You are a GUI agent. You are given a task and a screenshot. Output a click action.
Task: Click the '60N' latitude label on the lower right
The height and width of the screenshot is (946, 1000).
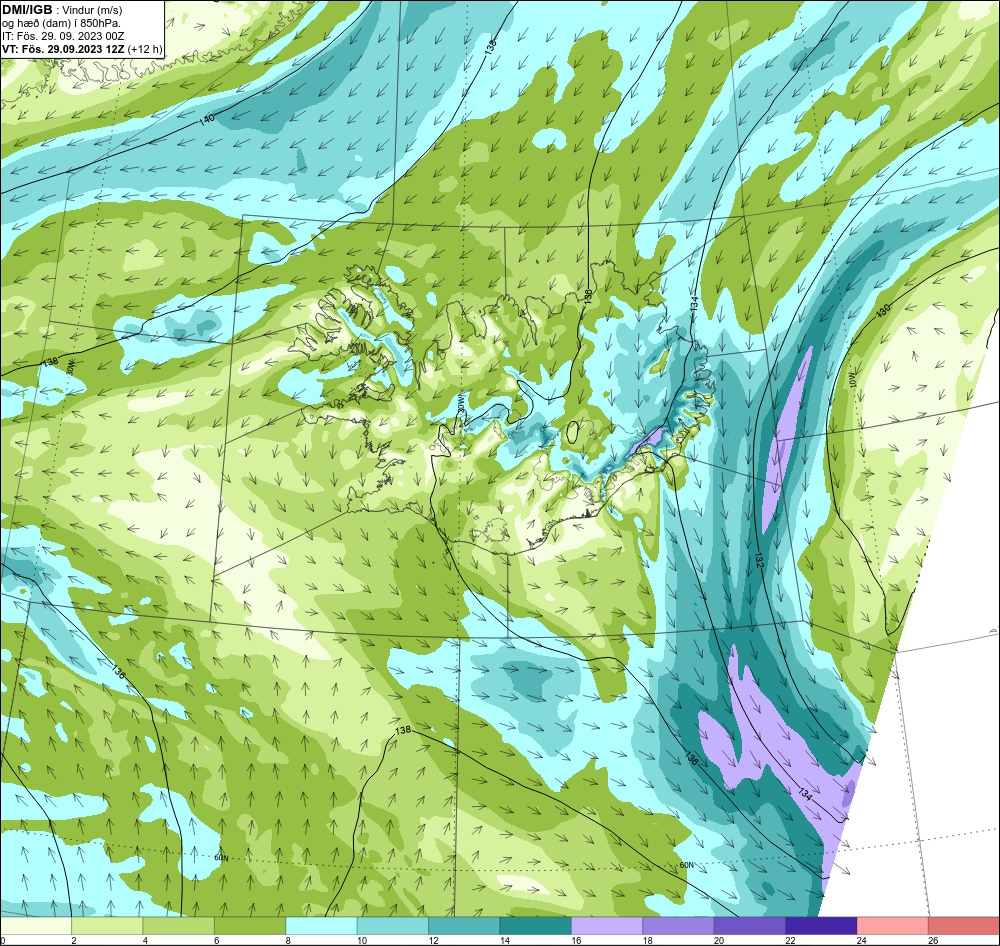coord(686,865)
